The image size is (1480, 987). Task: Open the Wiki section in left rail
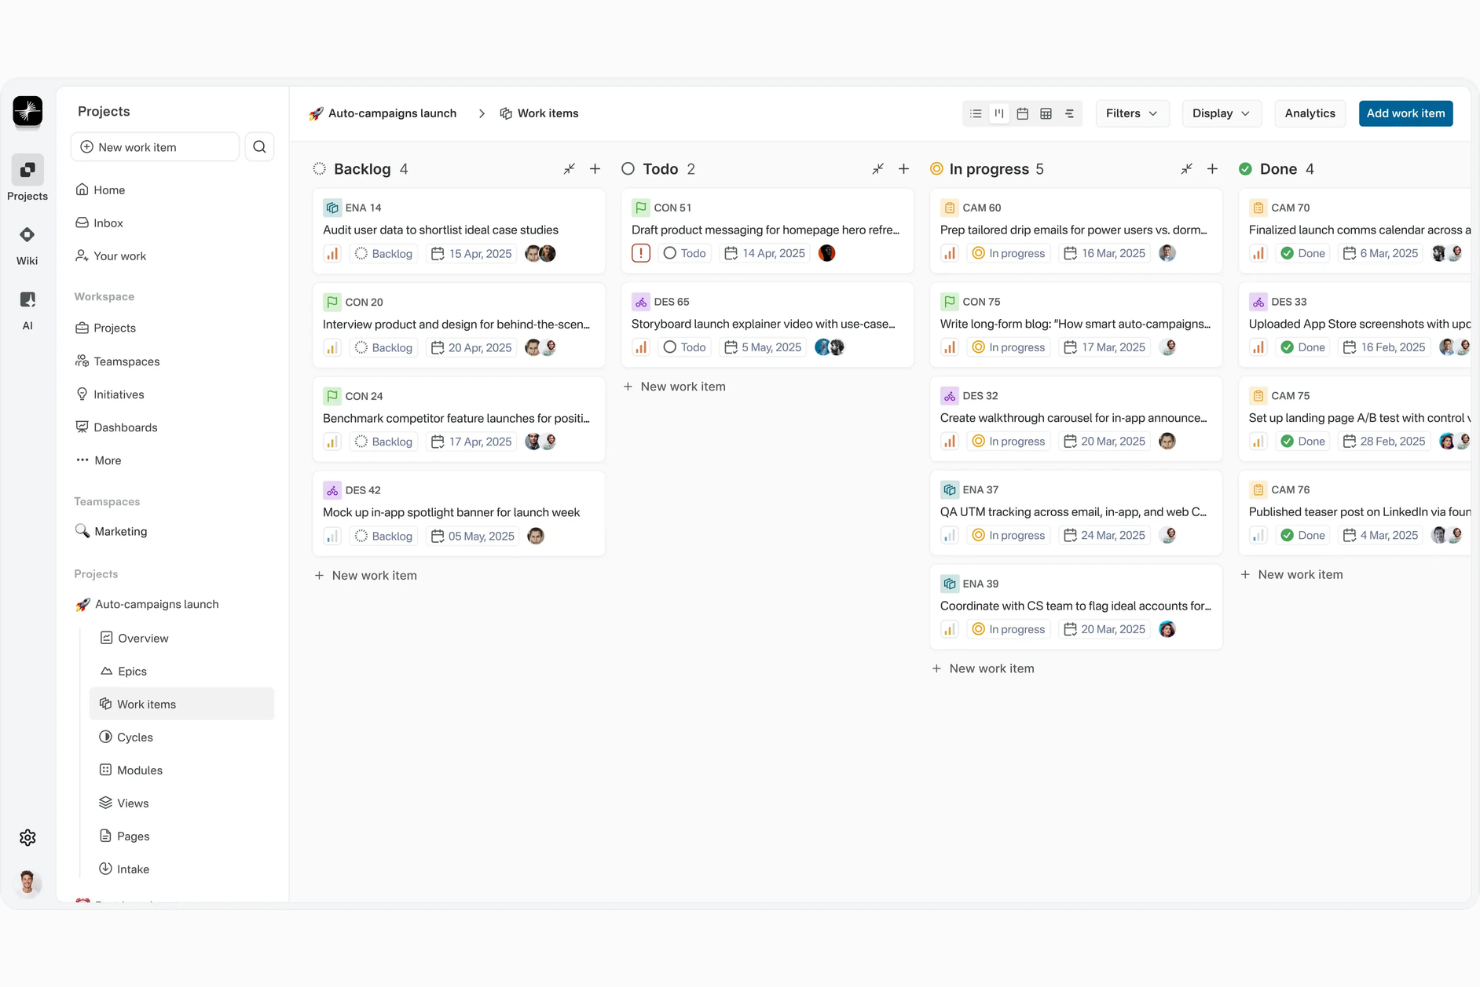(27, 244)
